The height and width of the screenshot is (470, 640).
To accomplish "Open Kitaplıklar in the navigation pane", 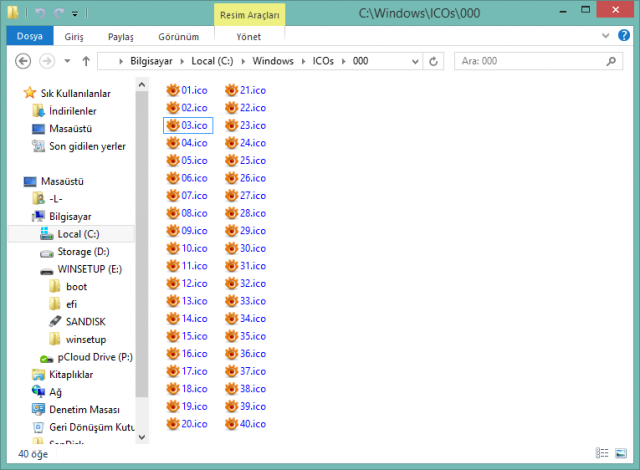I will click(71, 375).
